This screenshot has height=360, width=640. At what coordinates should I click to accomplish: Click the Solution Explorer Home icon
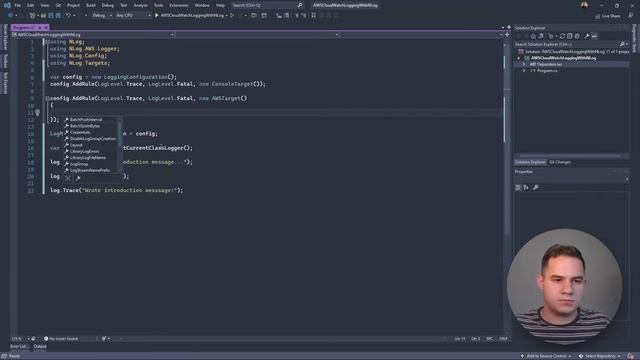click(533, 36)
